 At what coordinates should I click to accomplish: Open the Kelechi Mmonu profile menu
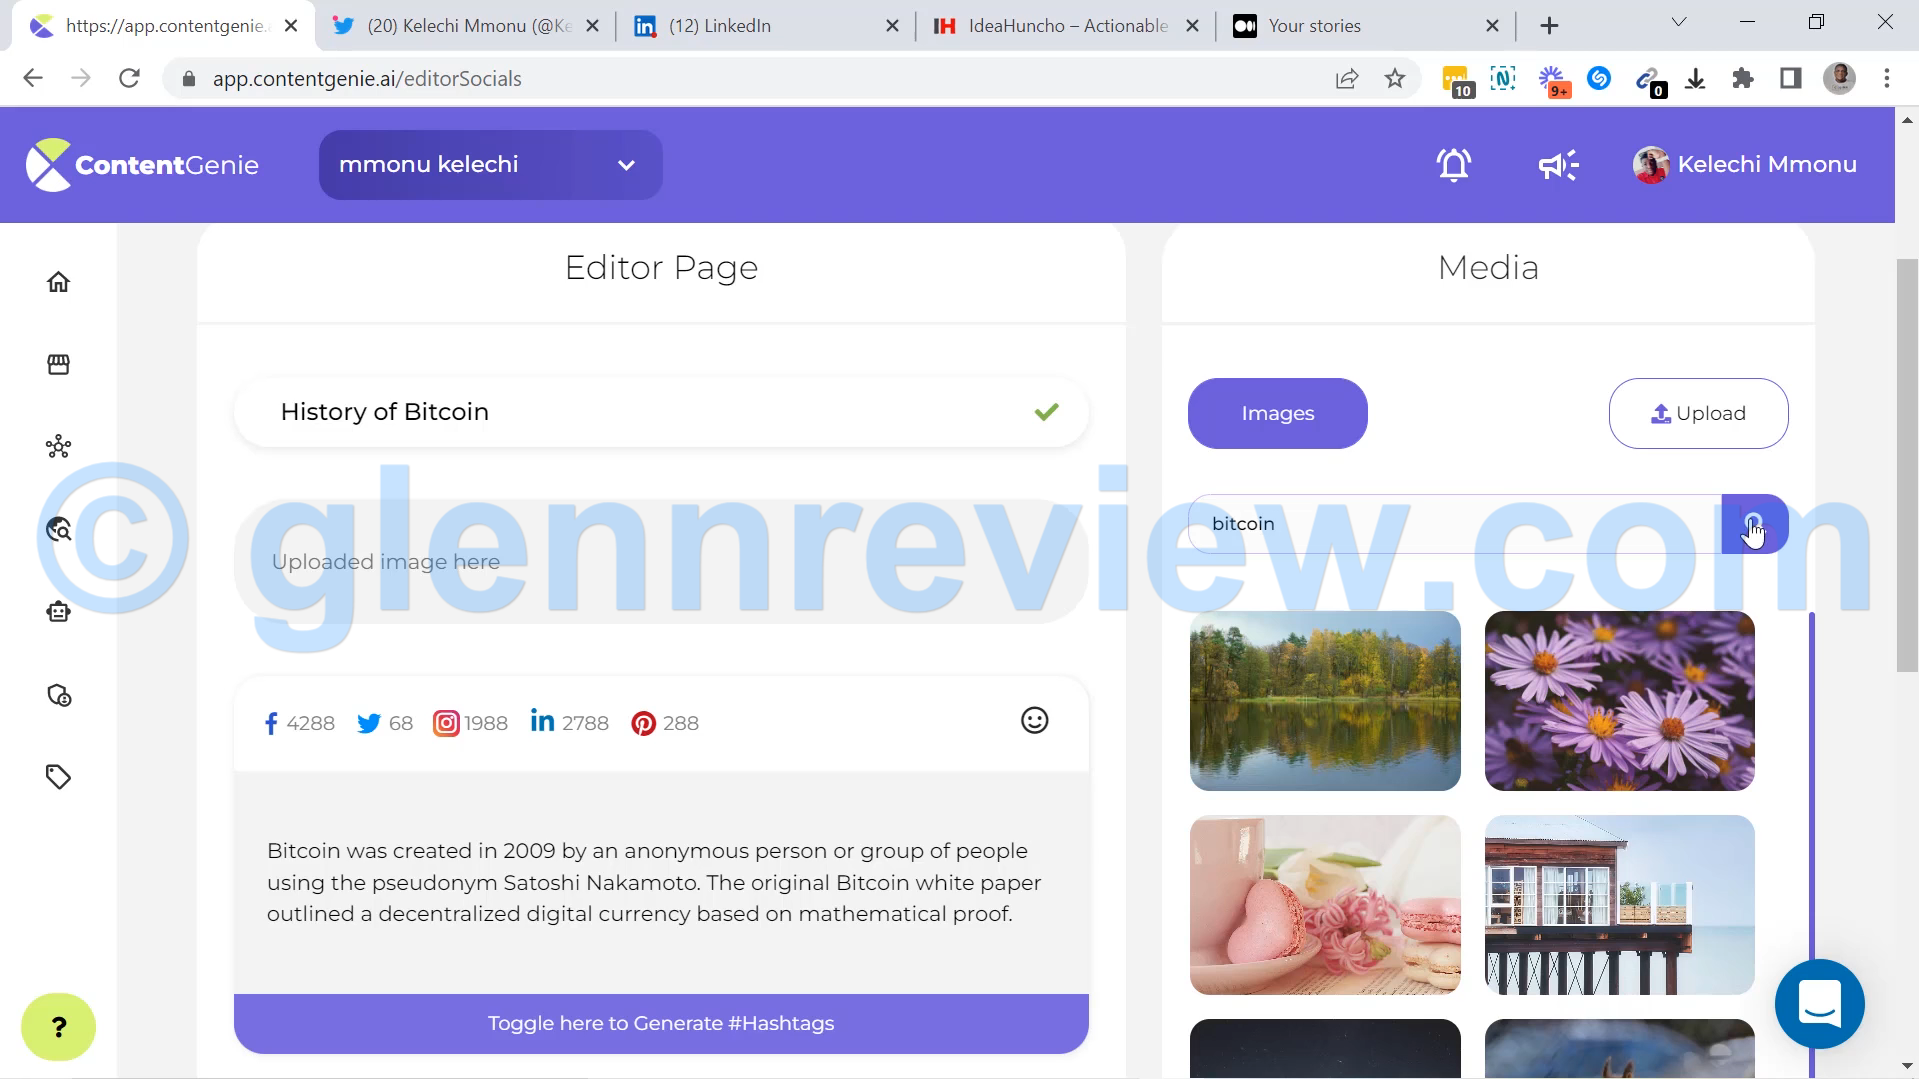click(x=1745, y=164)
